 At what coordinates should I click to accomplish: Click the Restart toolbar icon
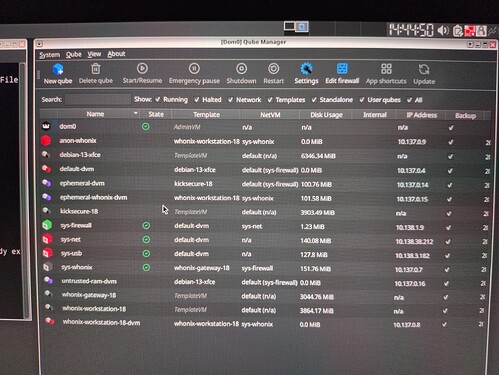pyautogui.click(x=274, y=69)
